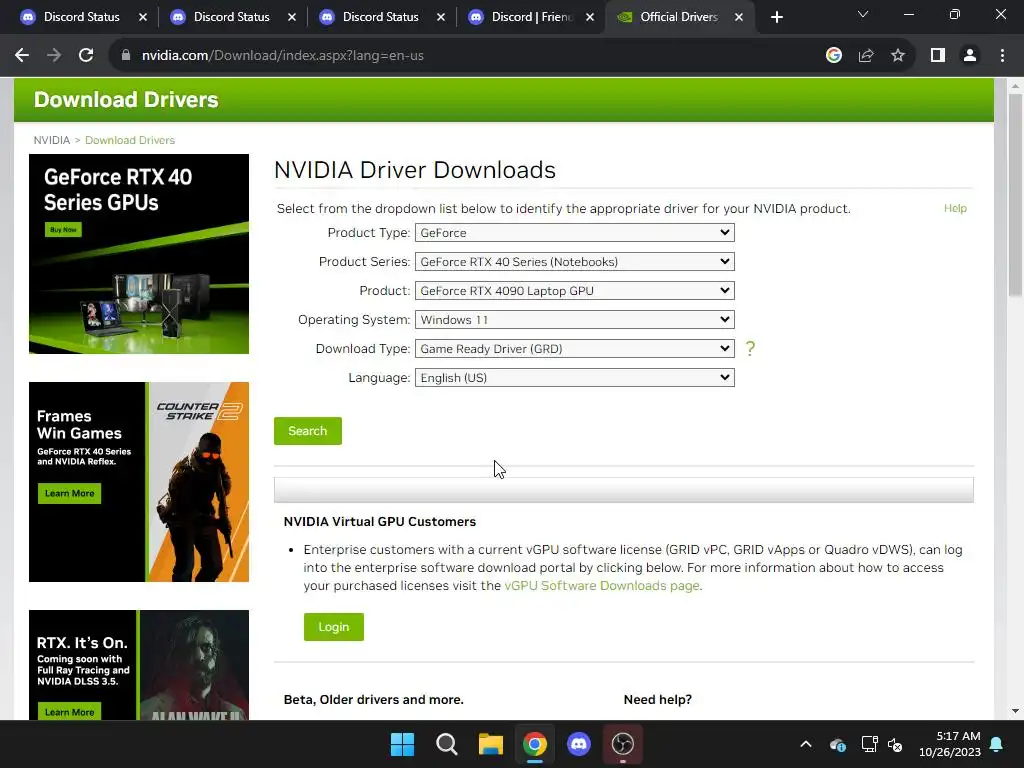
Task: Click the browser forward arrow
Action: click(54, 56)
